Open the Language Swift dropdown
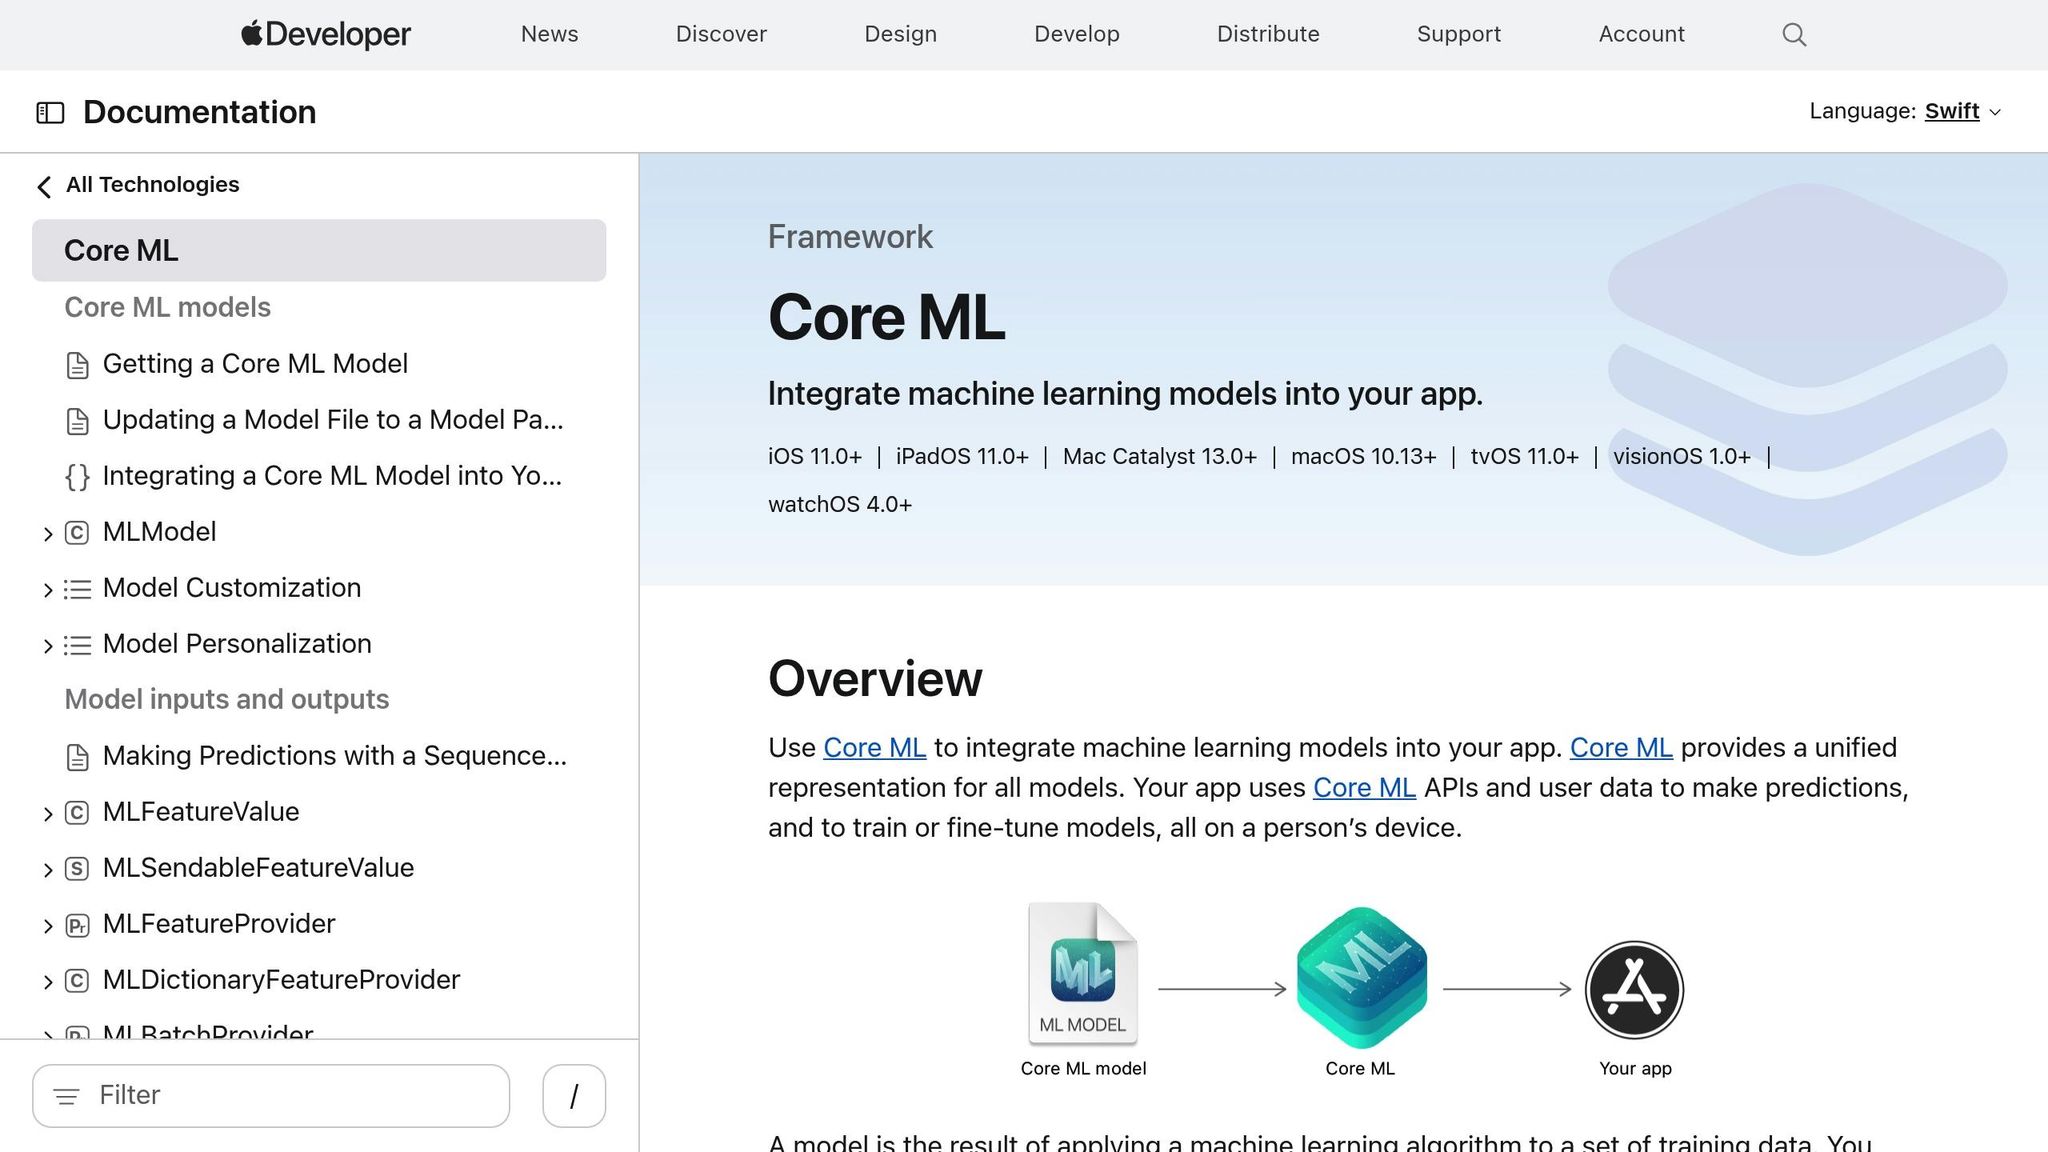Viewport: 2048px width, 1152px height. (x=1962, y=111)
